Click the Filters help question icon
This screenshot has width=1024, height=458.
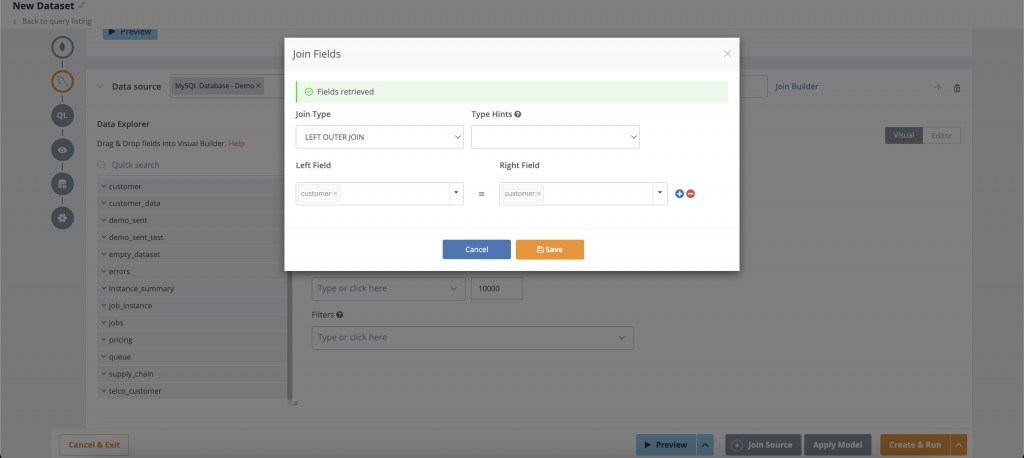[340, 315]
